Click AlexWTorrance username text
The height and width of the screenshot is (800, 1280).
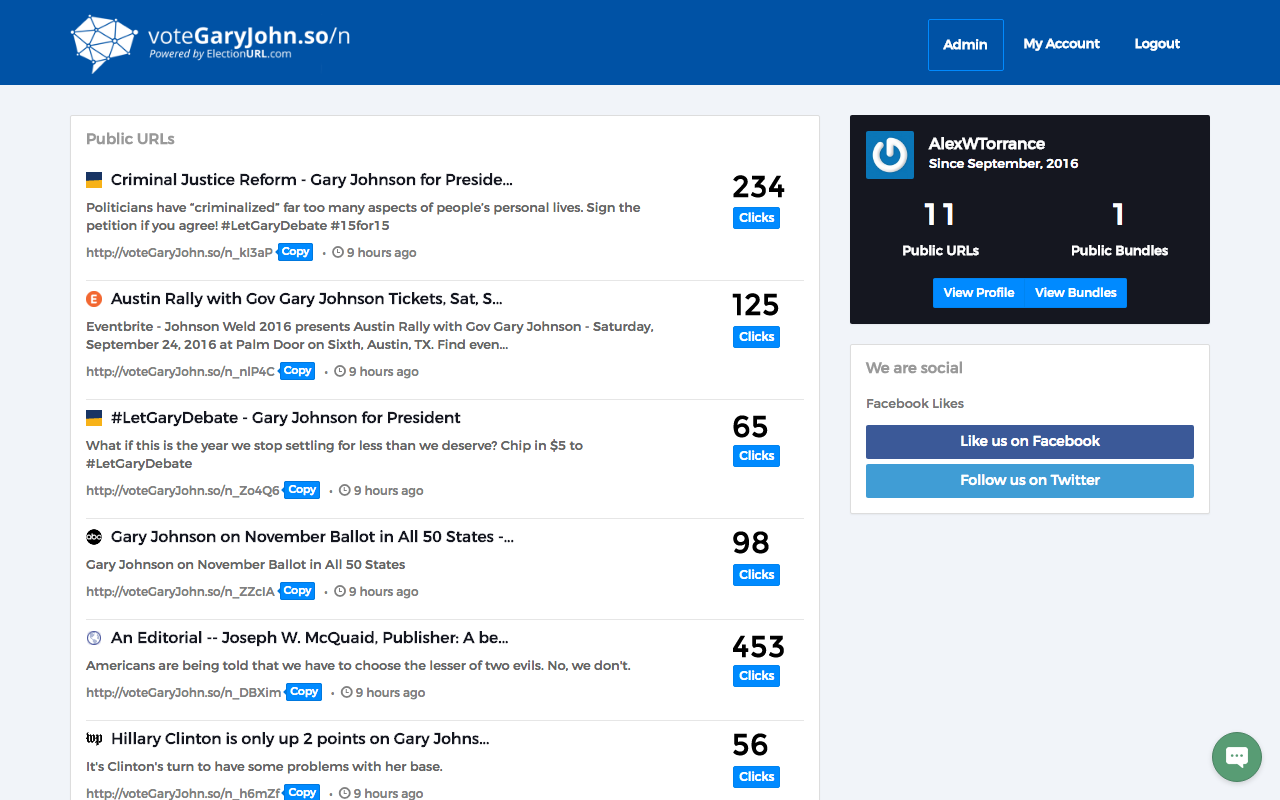pos(987,144)
